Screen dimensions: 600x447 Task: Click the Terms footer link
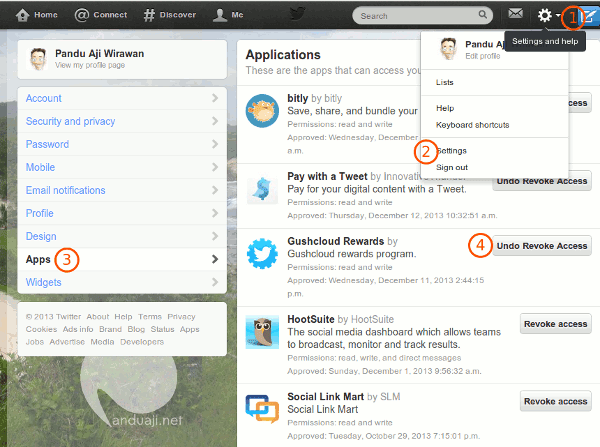tap(150, 317)
